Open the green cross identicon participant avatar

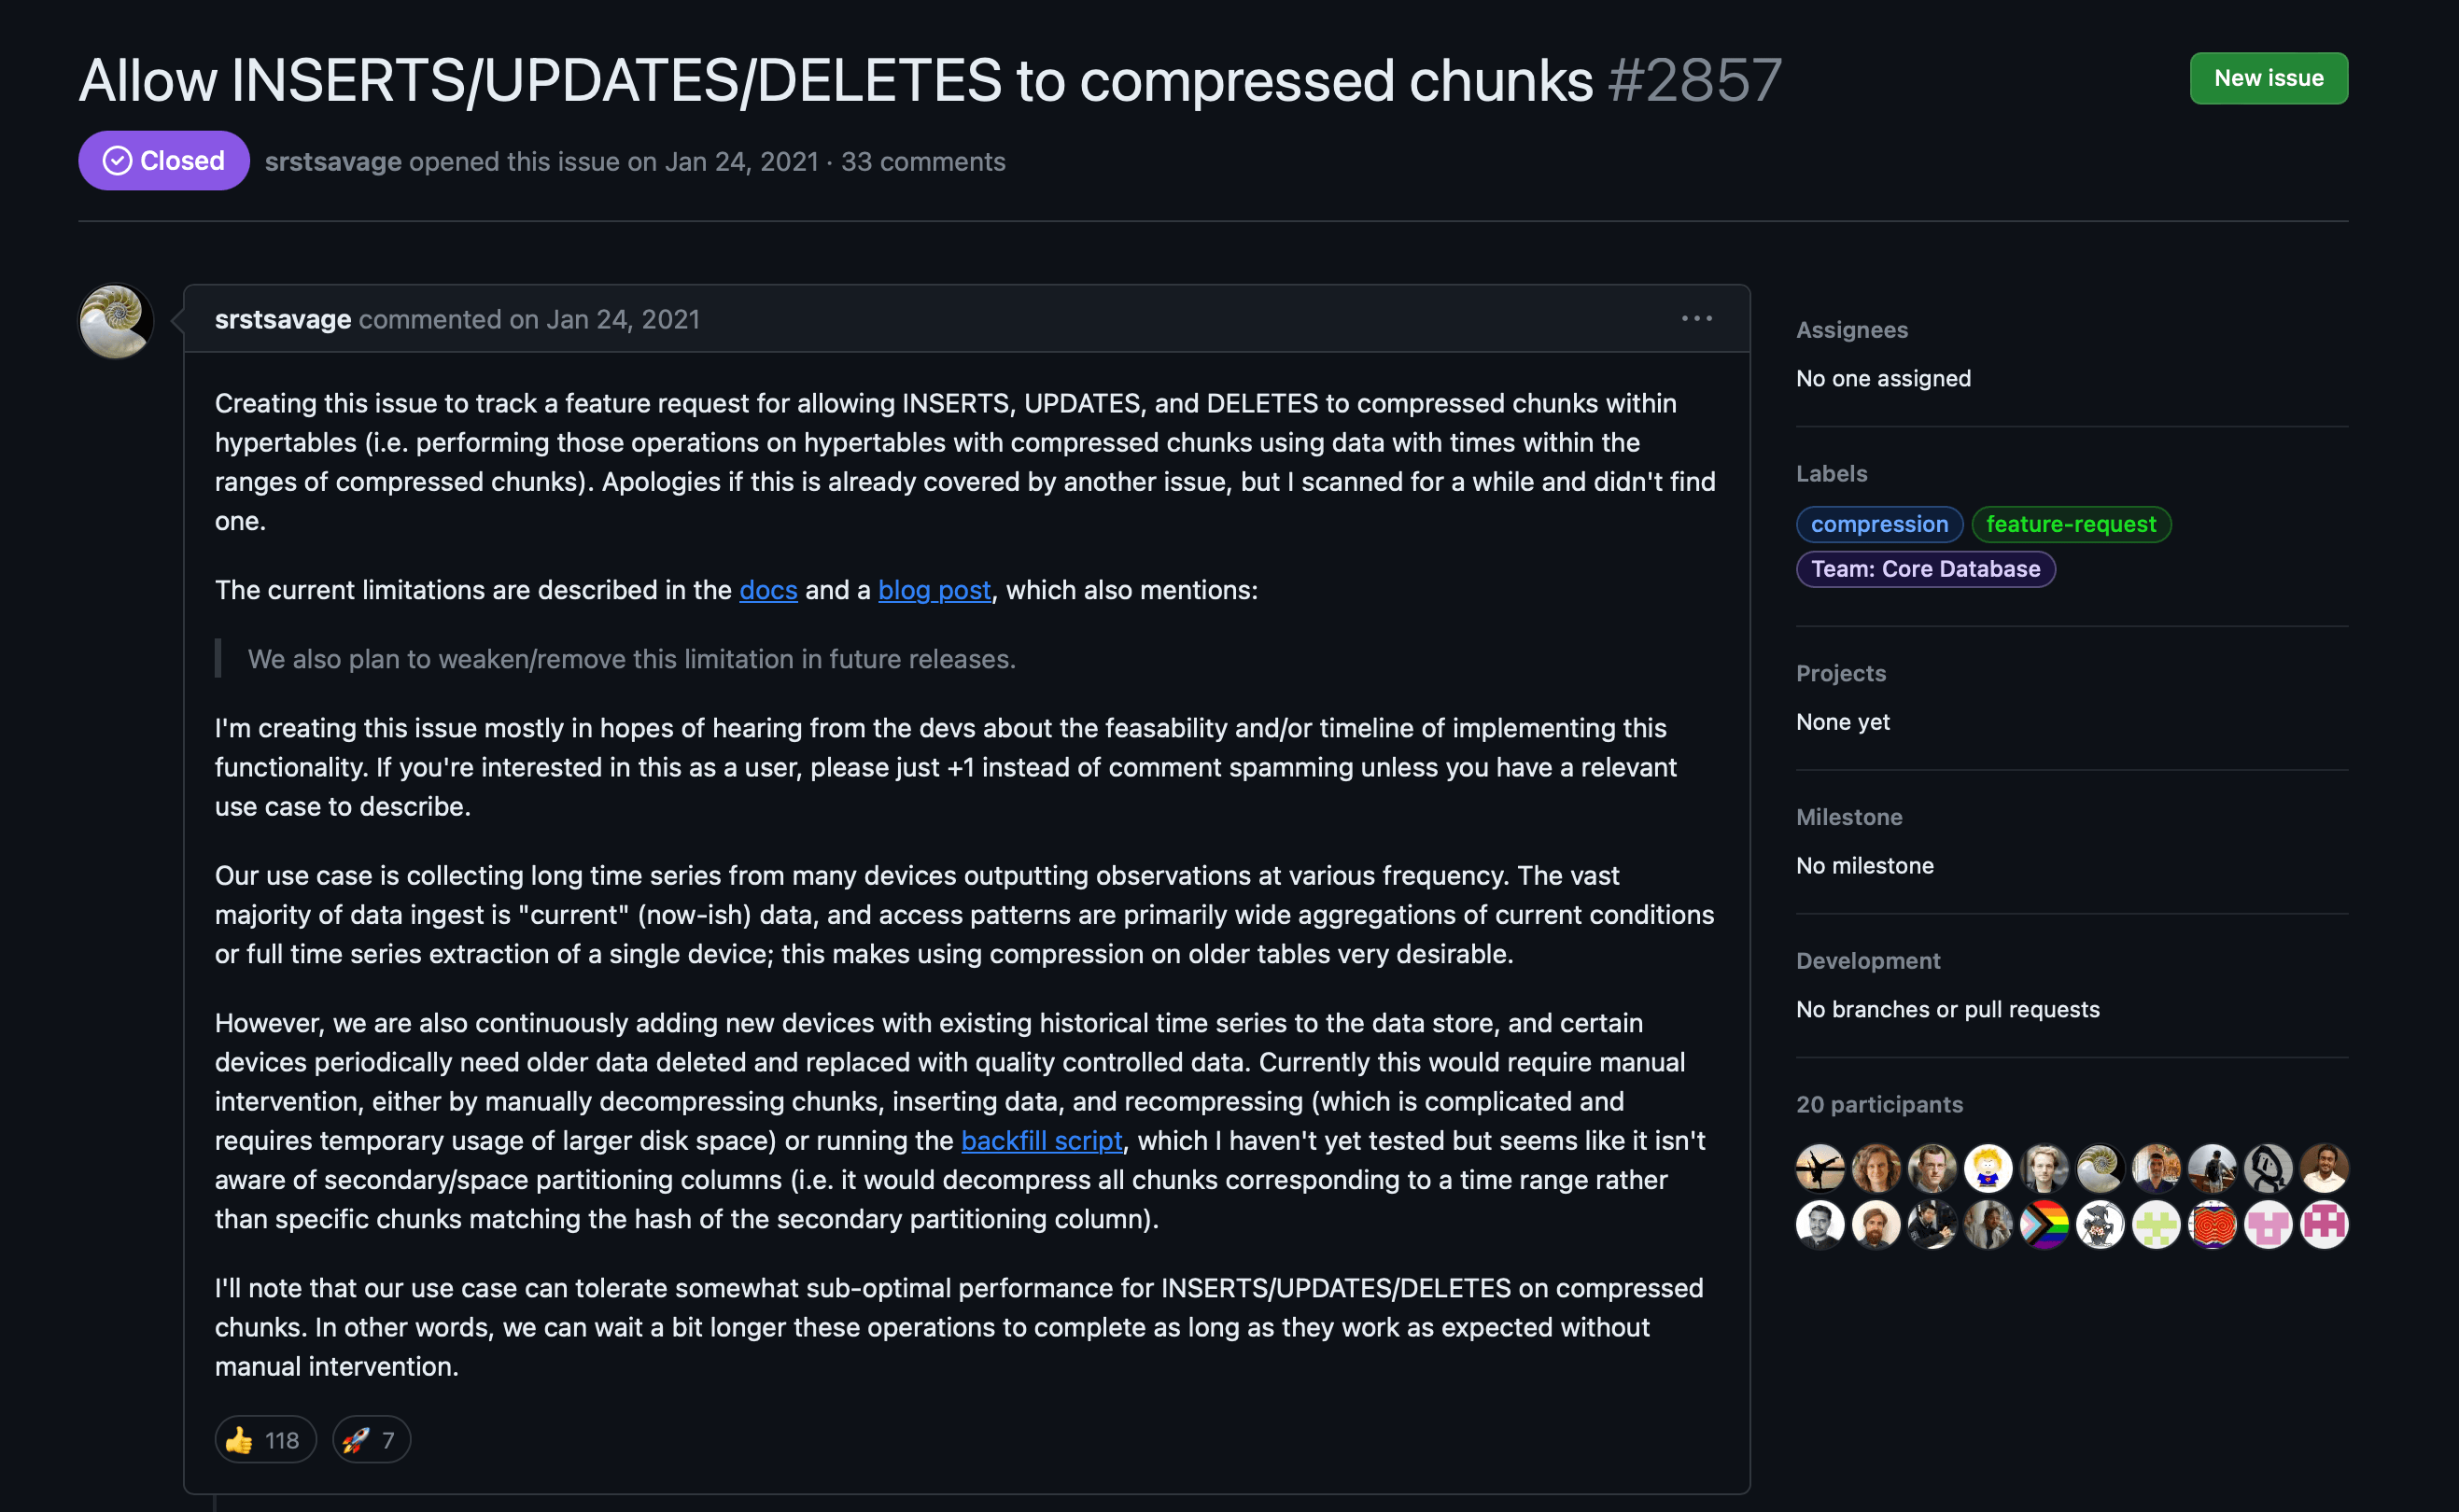coord(2156,1224)
